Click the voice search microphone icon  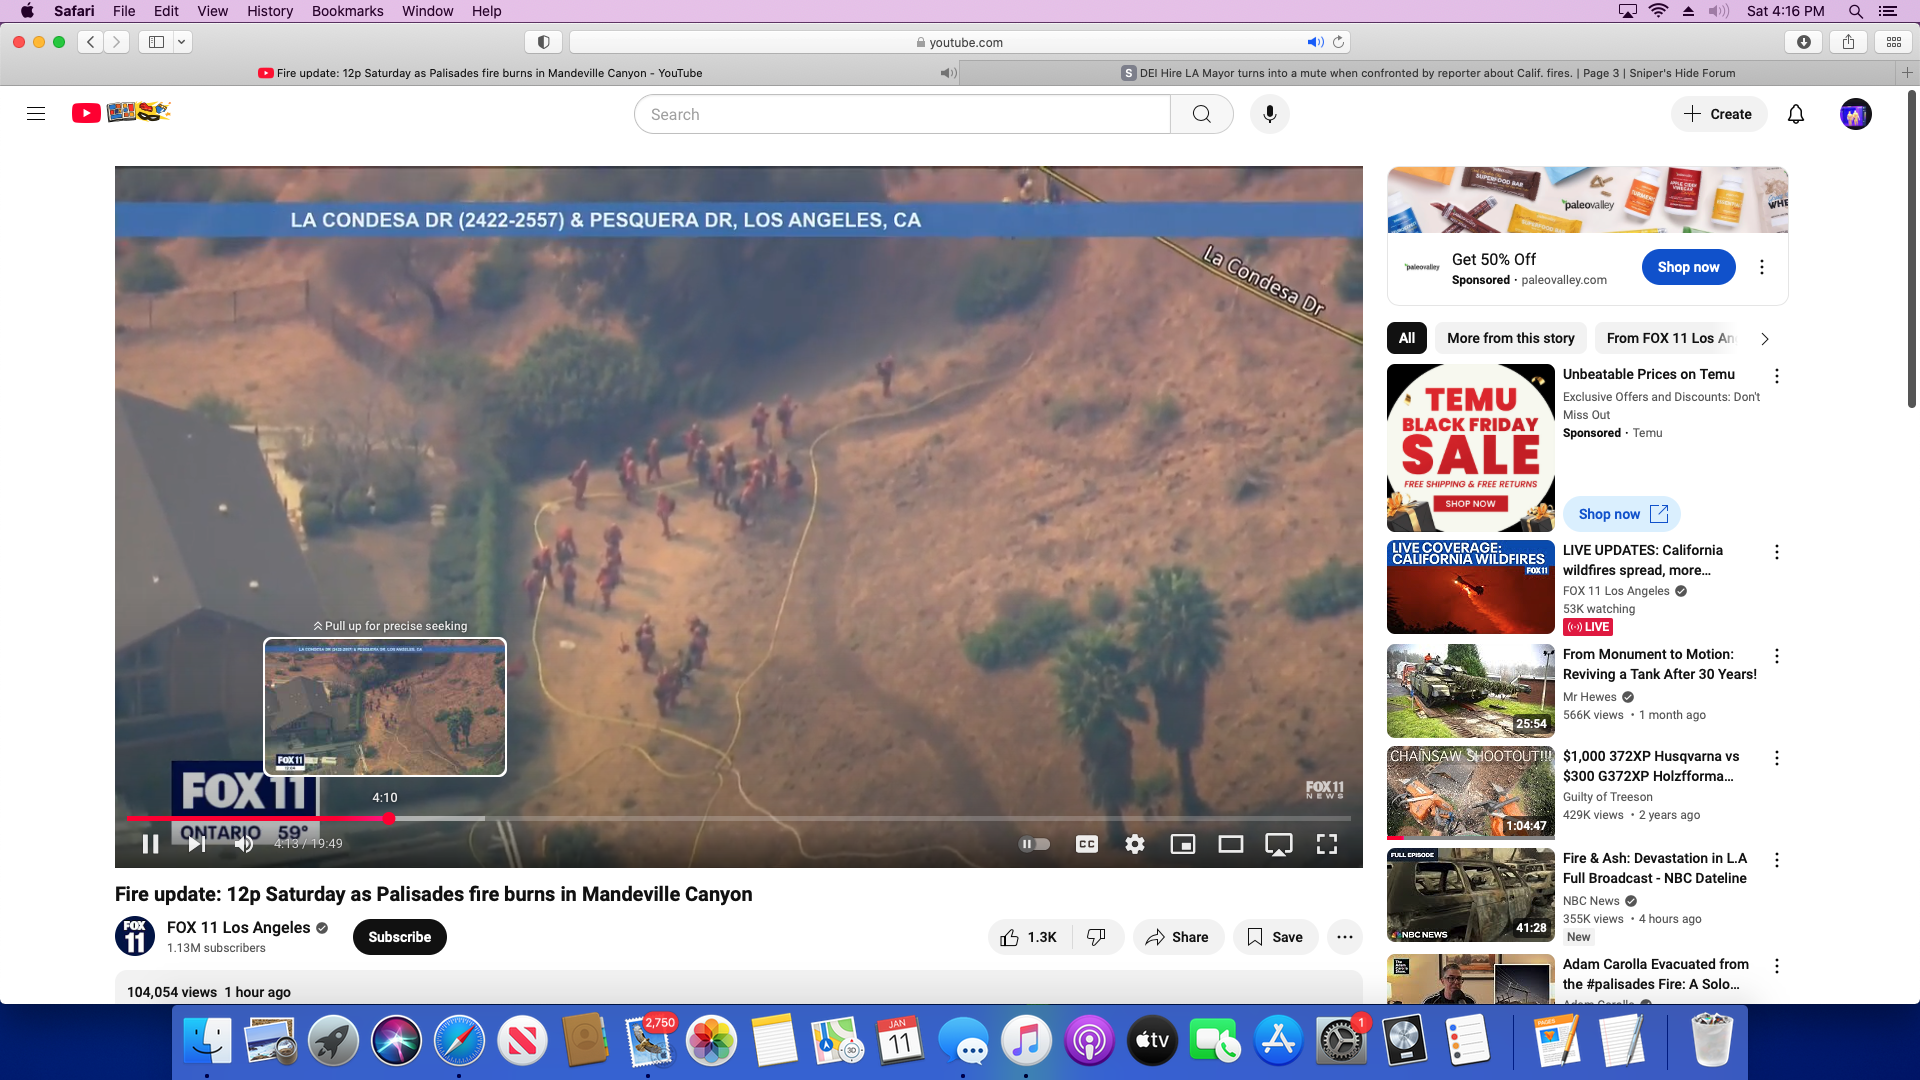coord(1269,114)
